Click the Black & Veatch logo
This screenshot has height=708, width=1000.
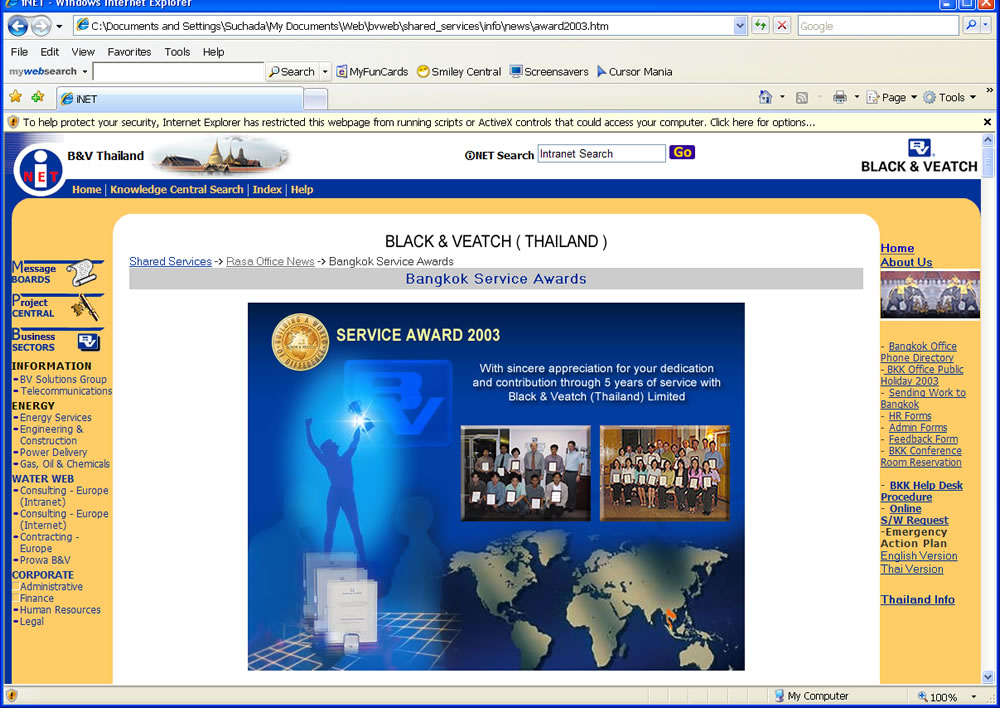[x=919, y=156]
